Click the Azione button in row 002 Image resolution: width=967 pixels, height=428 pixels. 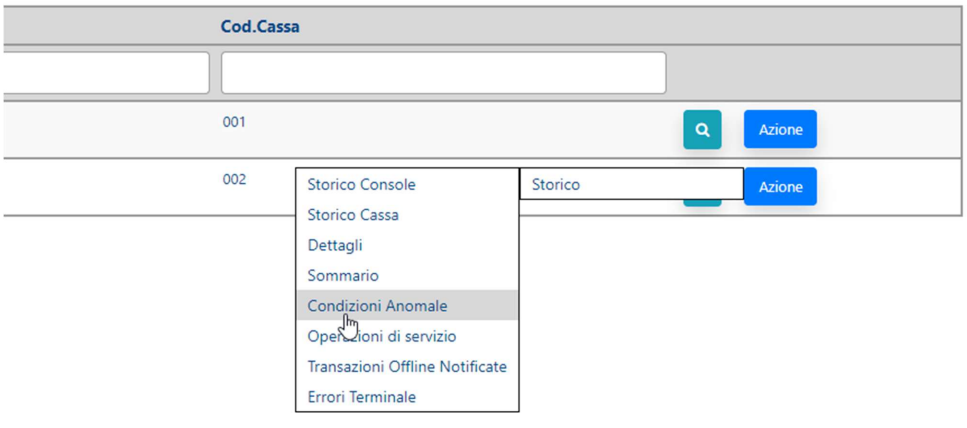(x=780, y=186)
